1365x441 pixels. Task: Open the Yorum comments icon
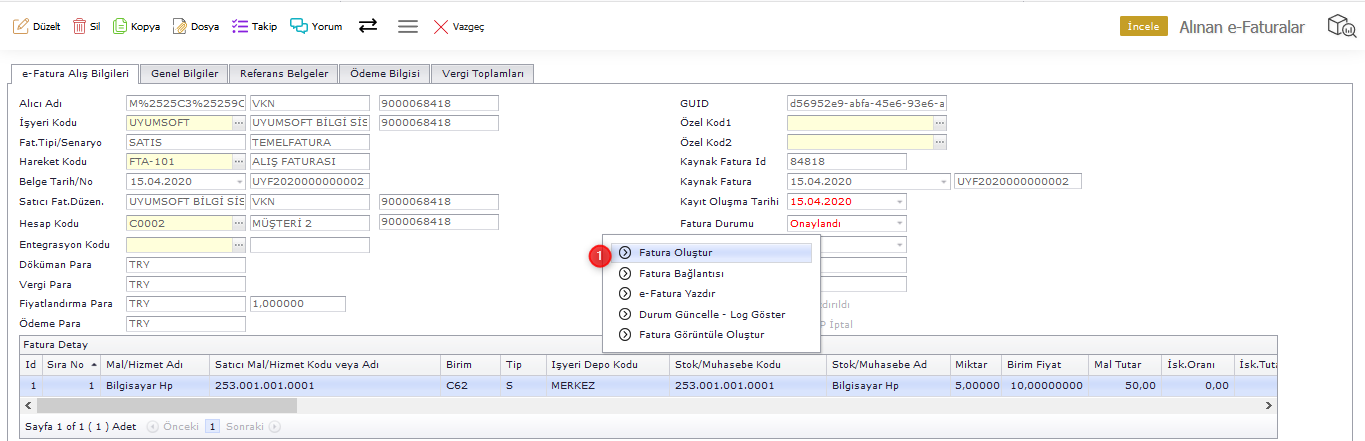coord(299,27)
